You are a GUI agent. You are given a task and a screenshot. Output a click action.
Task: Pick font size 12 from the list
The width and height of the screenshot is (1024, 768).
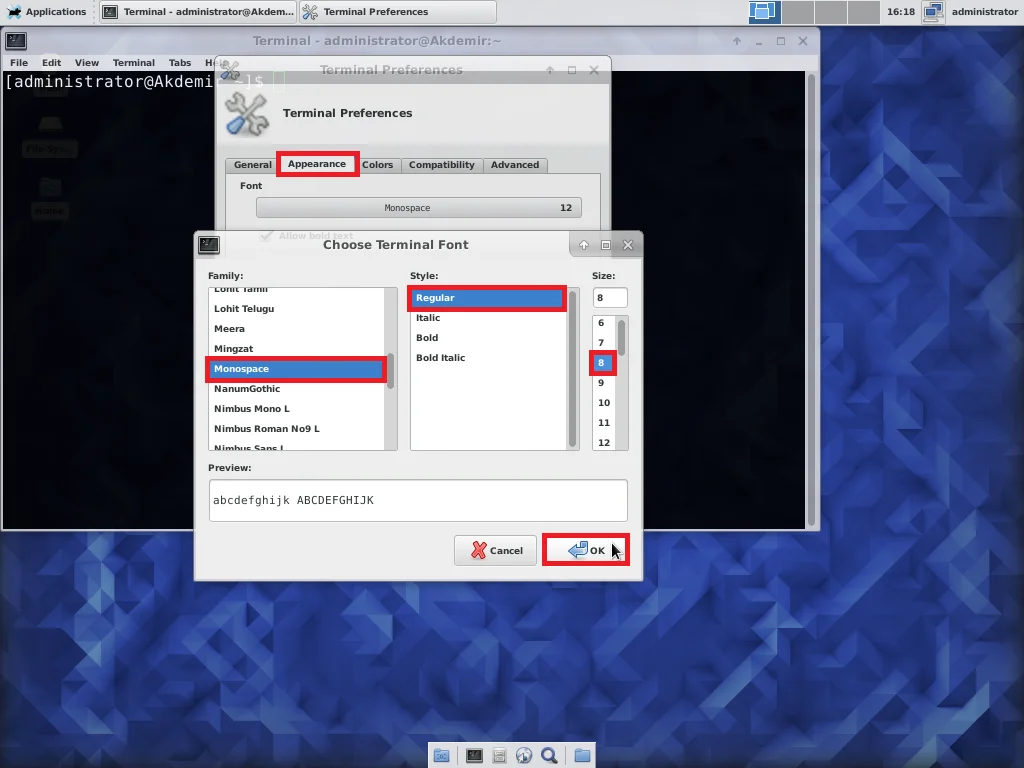tap(604, 443)
